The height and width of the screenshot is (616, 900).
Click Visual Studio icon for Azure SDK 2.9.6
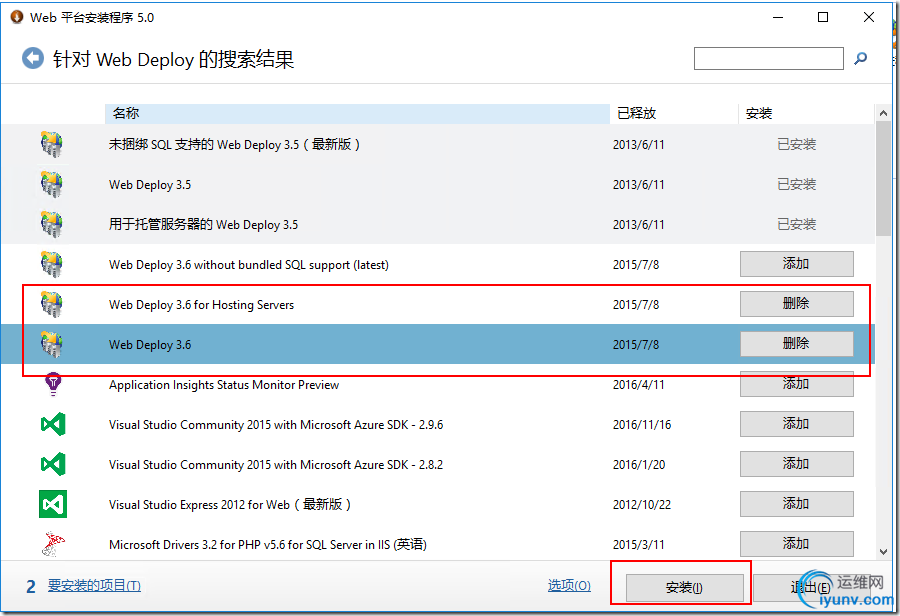[53, 424]
